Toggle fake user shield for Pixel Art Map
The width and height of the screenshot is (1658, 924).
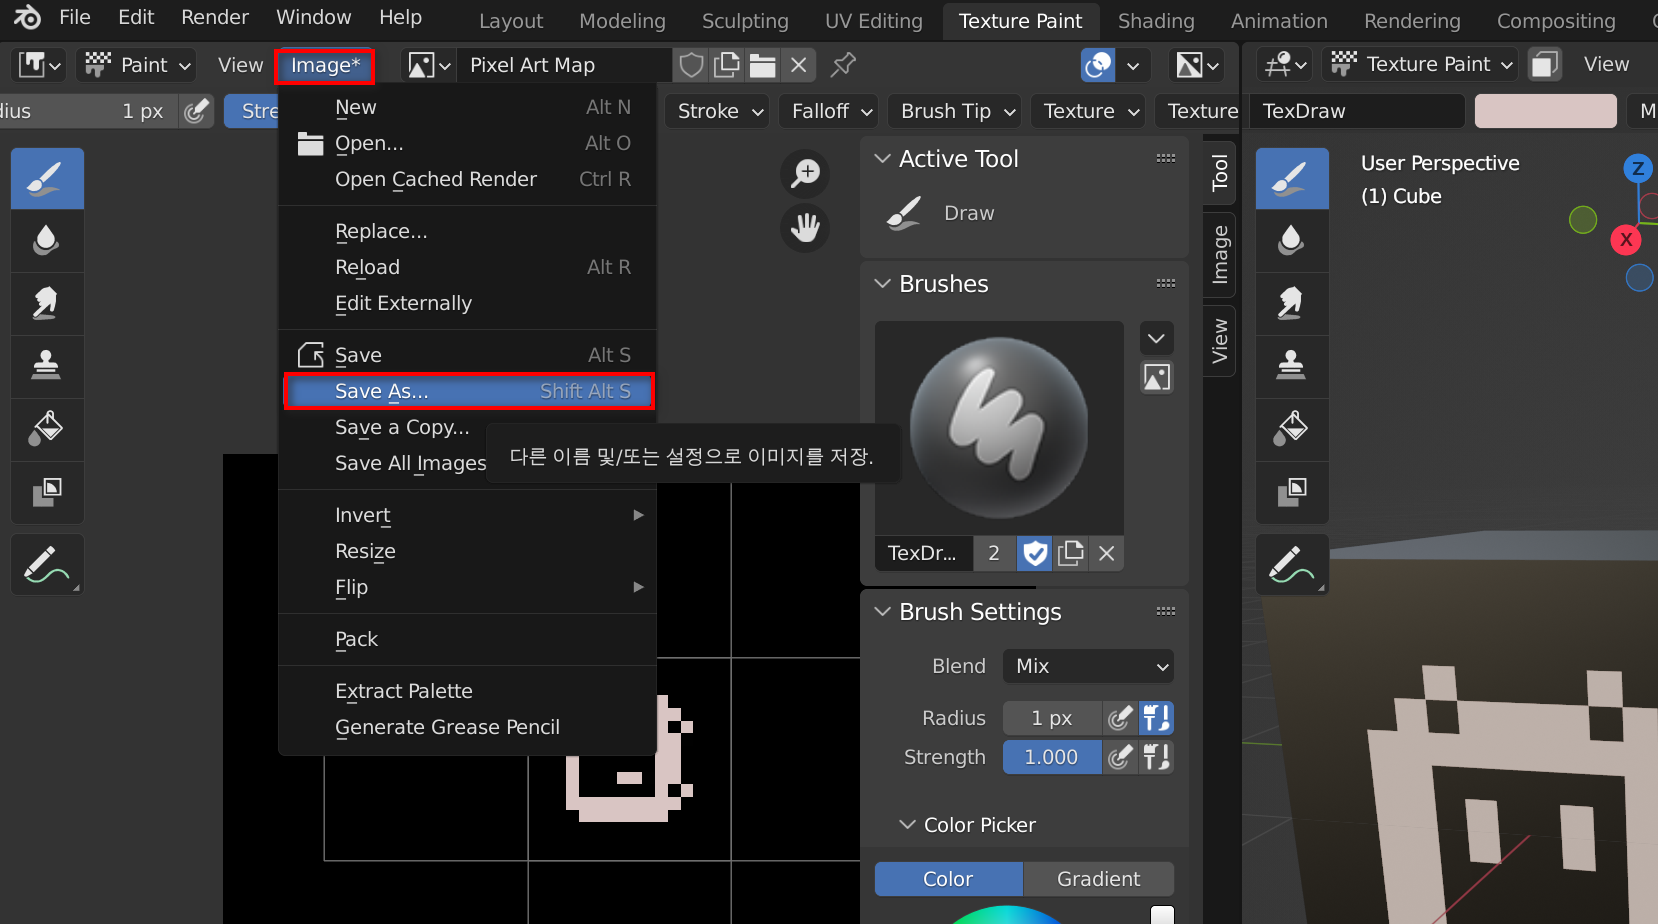point(691,65)
